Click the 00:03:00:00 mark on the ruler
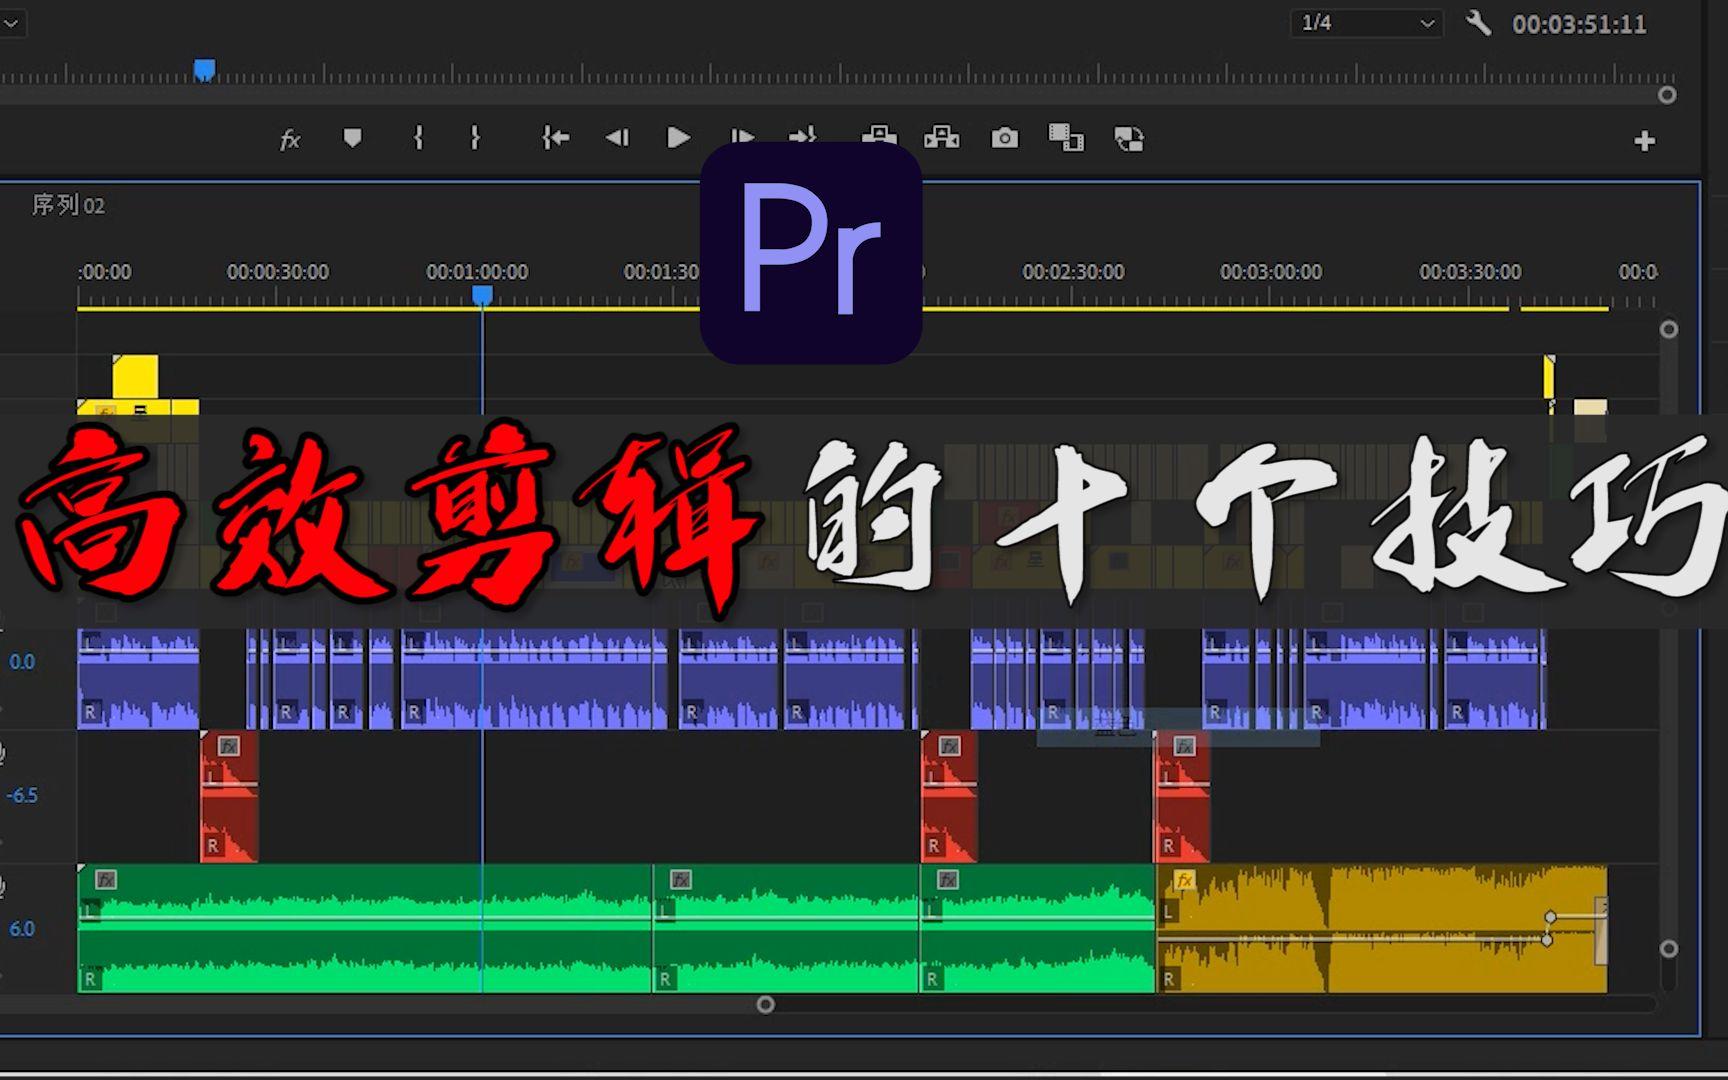The height and width of the screenshot is (1080, 1728). (x=1271, y=272)
